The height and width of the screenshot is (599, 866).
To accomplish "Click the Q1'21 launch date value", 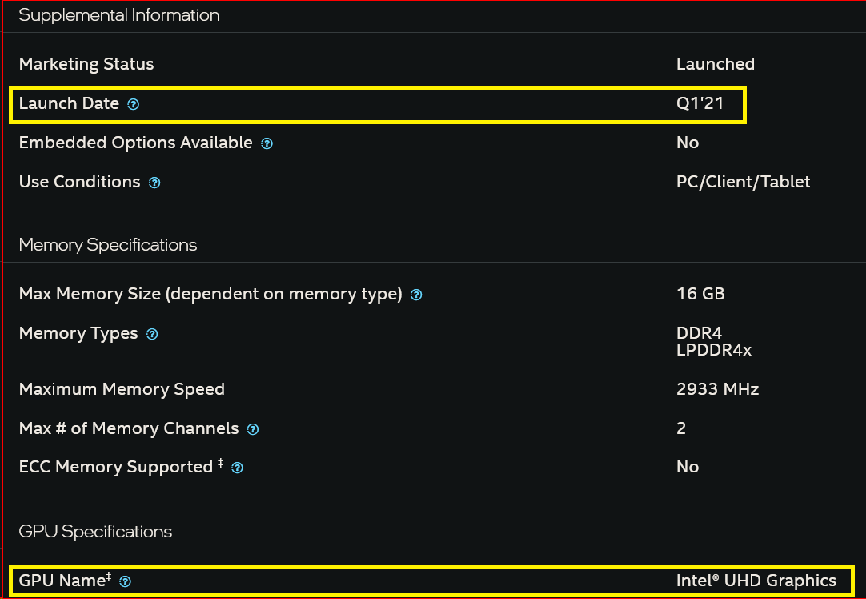I will (x=699, y=104).
